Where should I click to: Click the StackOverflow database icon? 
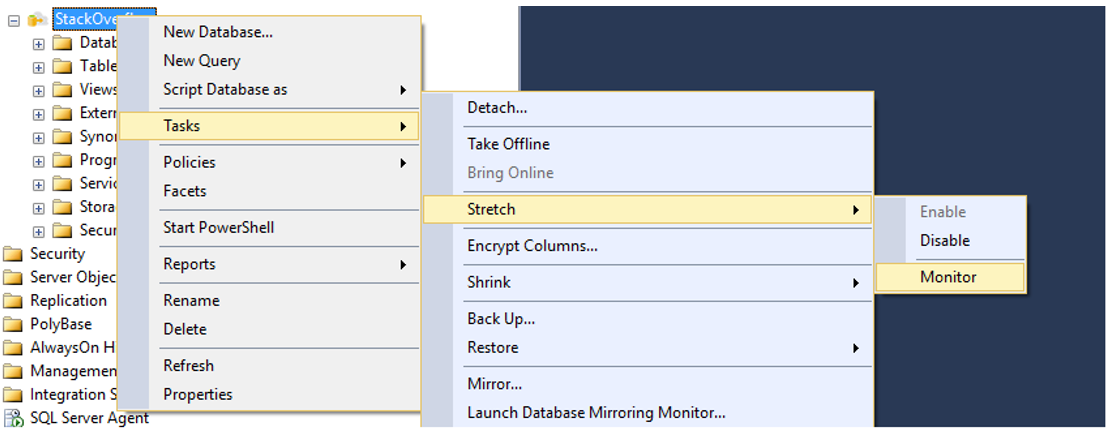click(x=38, y=19)
